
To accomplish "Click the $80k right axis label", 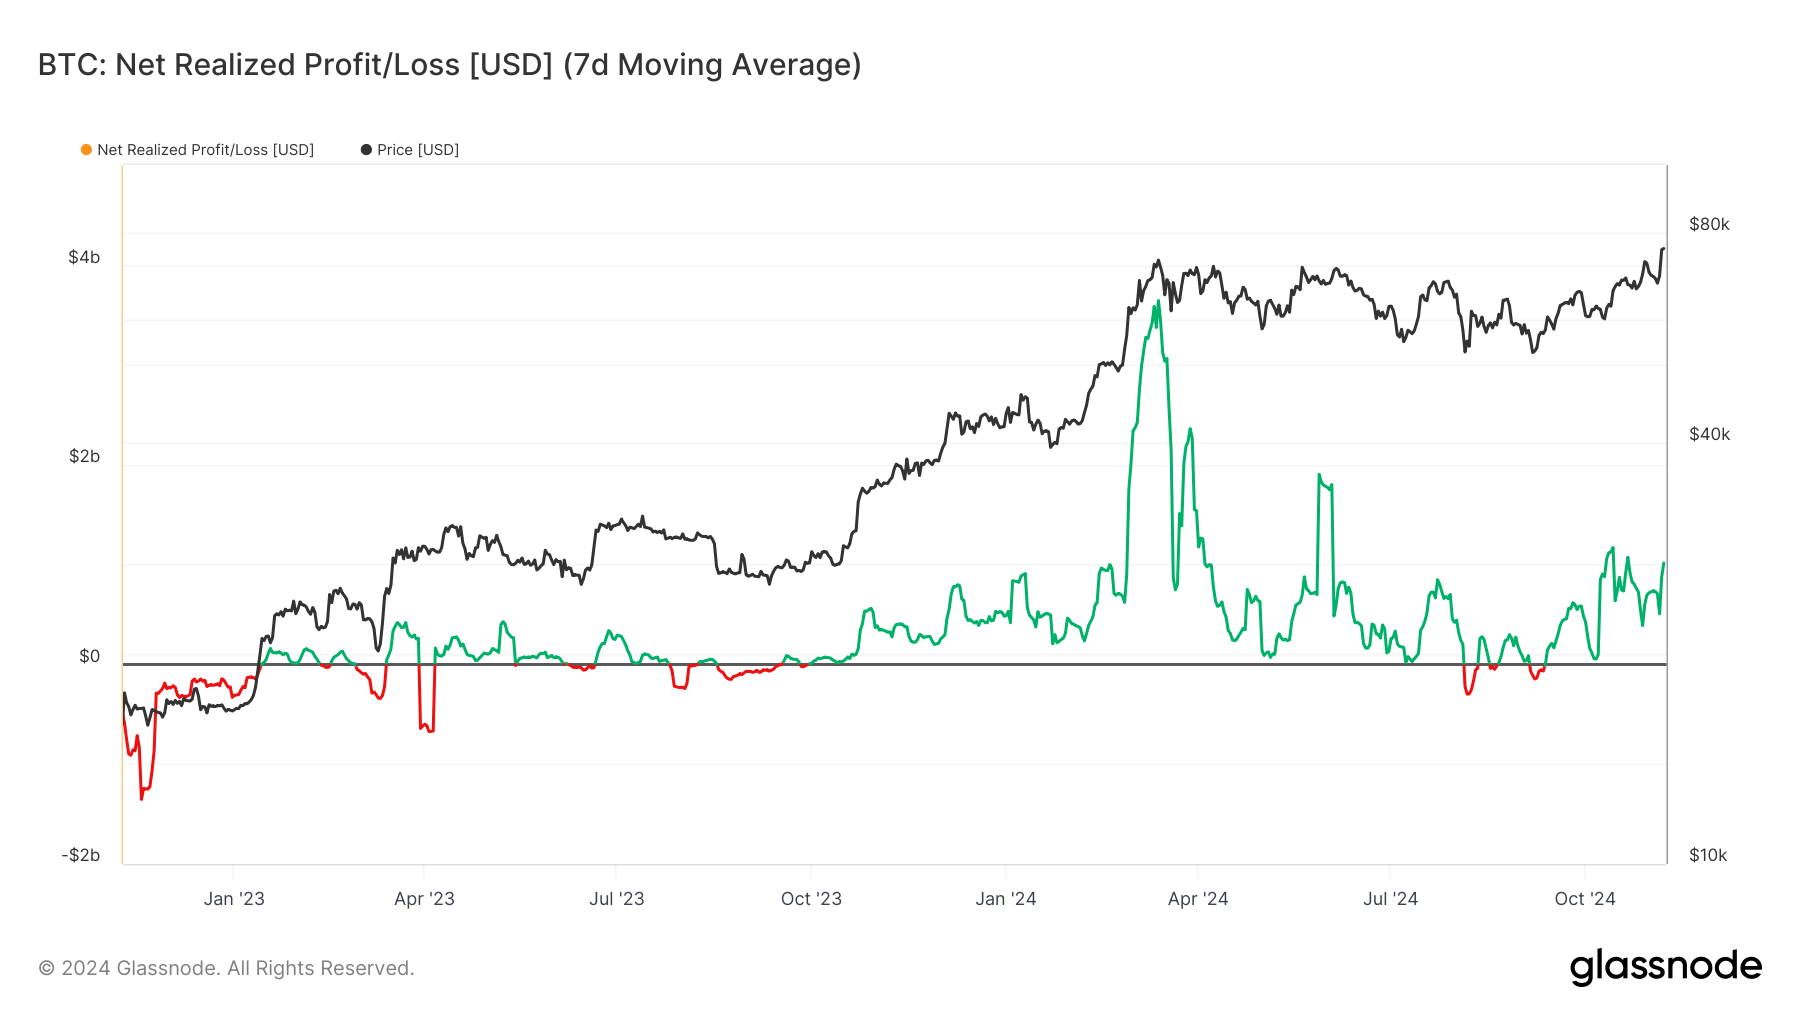I will (1709, 224).
